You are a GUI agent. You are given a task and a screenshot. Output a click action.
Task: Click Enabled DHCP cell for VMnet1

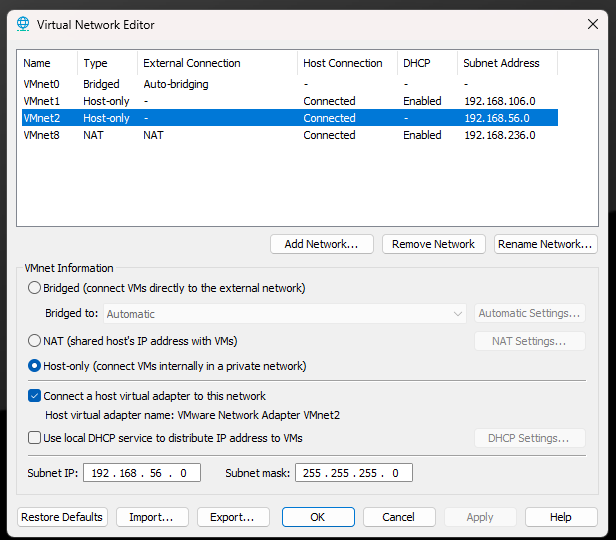point(422,101)
